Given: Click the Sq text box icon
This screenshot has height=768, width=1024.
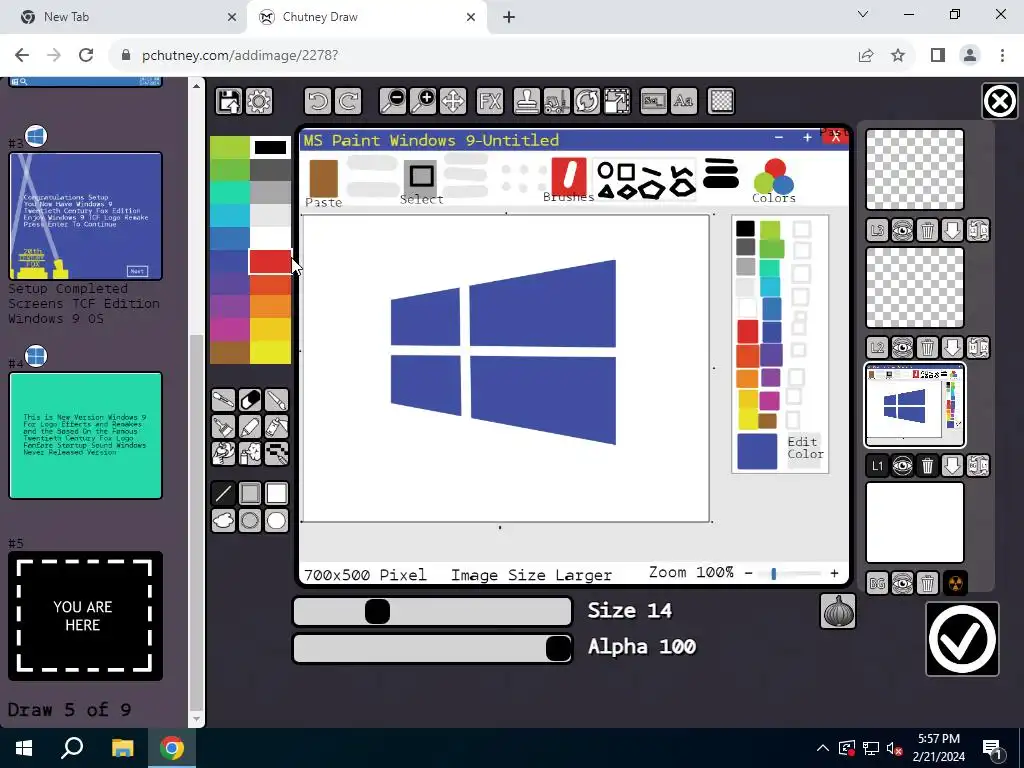Looking at the screenshot, I should pos(654,101).
